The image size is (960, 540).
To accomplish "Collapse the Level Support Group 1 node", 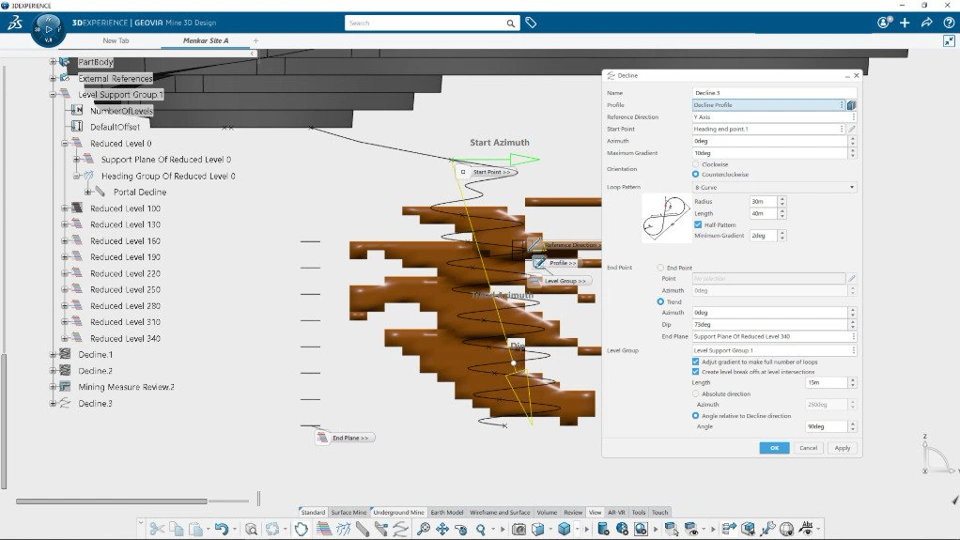I will (53, 95).
